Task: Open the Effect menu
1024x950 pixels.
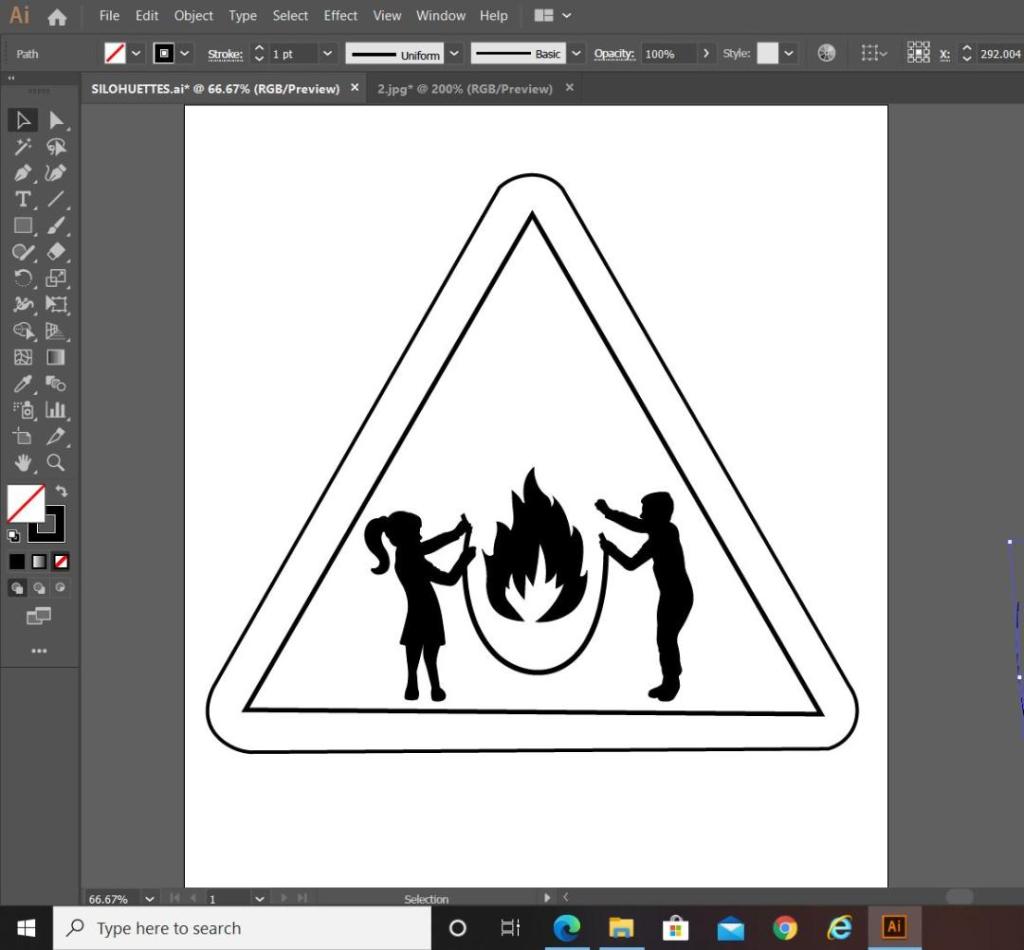Action: coord(340,15)
